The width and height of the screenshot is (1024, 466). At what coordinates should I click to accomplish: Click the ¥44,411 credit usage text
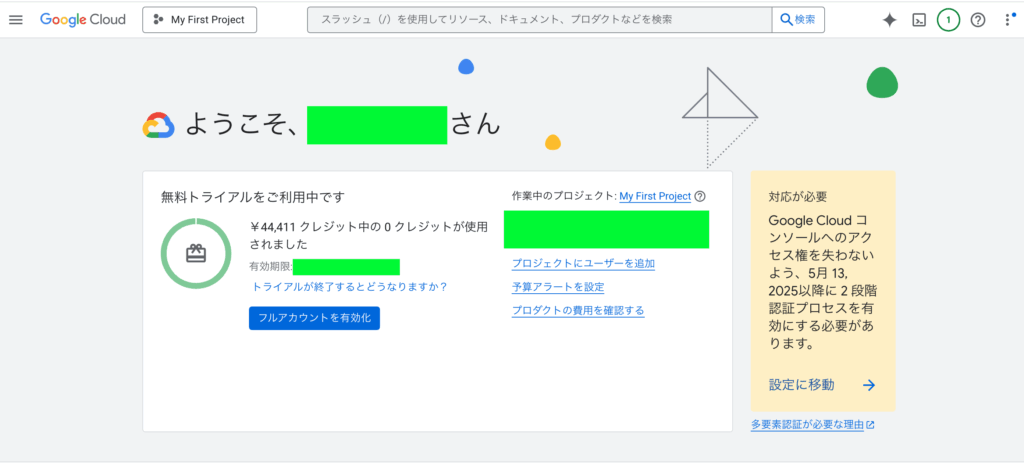[x=369, y=236]
